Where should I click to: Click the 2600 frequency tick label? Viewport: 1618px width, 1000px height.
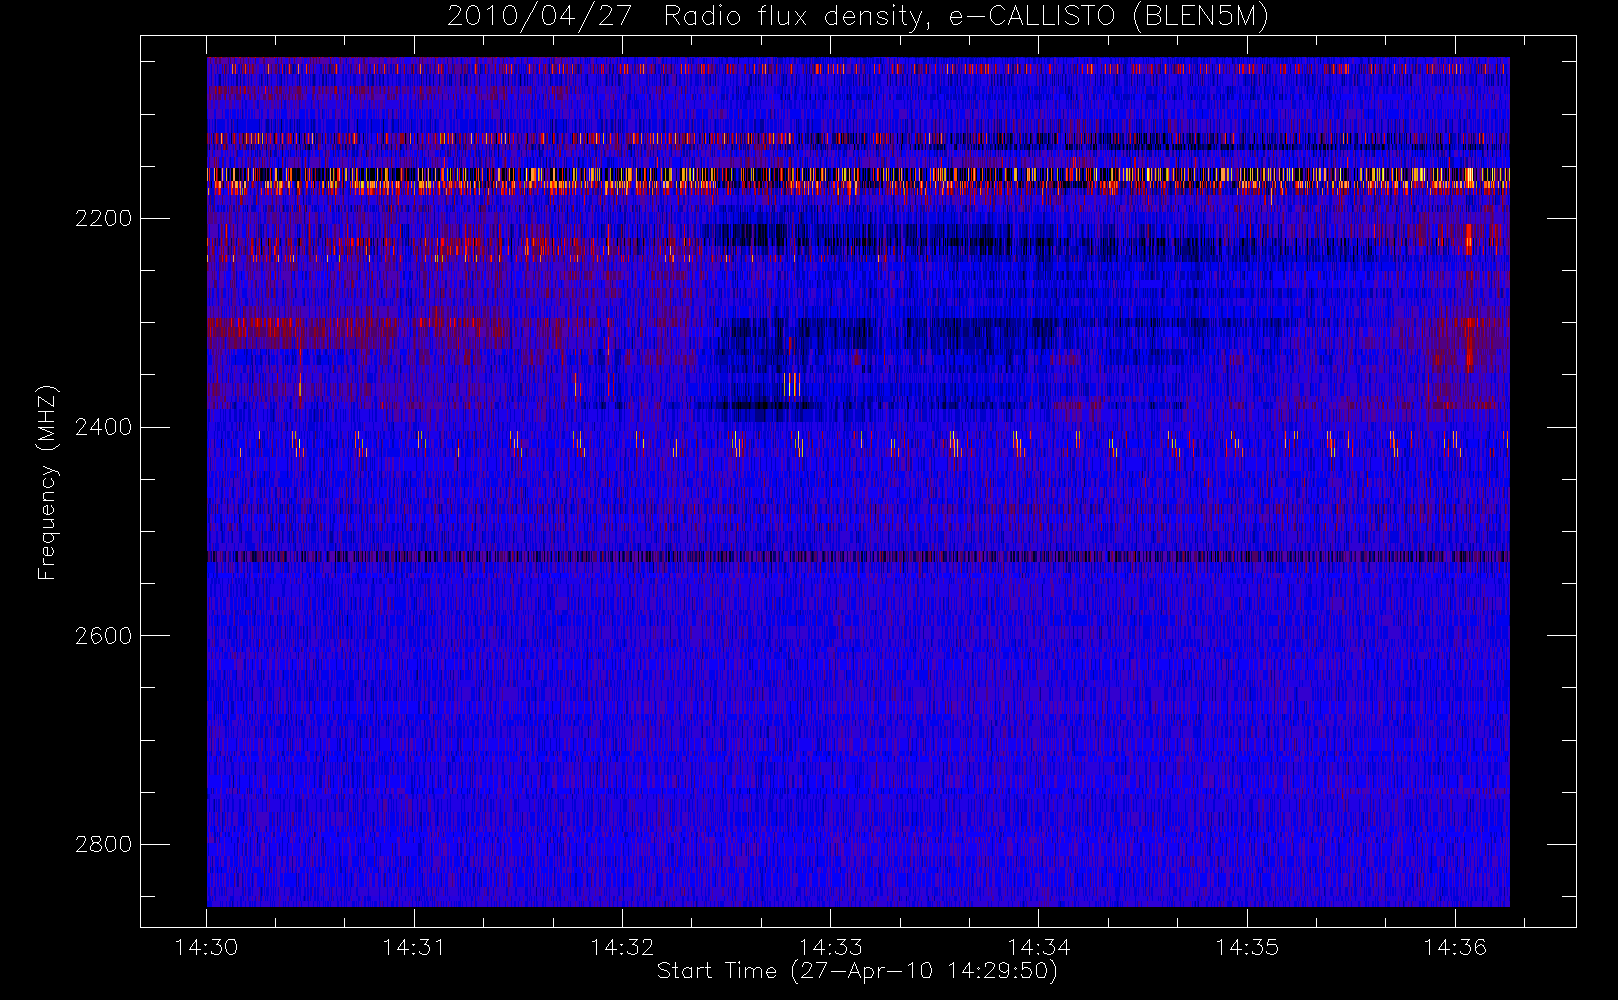click(x=103, y=636)
